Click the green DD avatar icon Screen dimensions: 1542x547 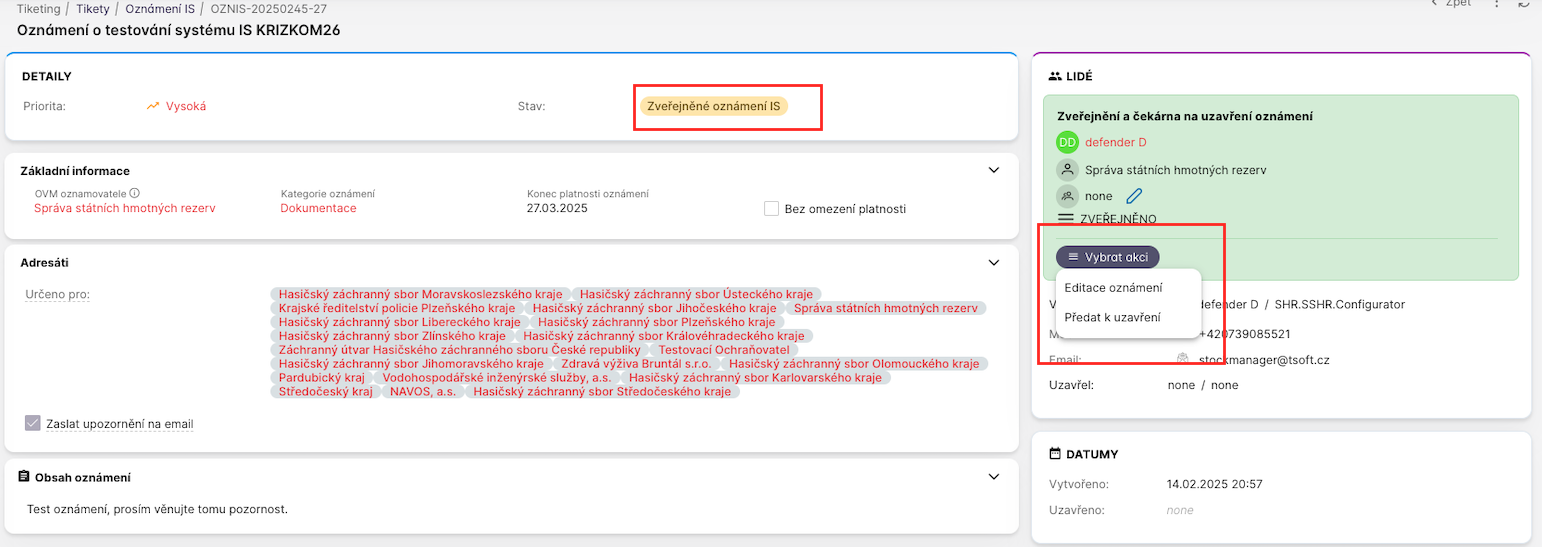[x=1067, y=142]
